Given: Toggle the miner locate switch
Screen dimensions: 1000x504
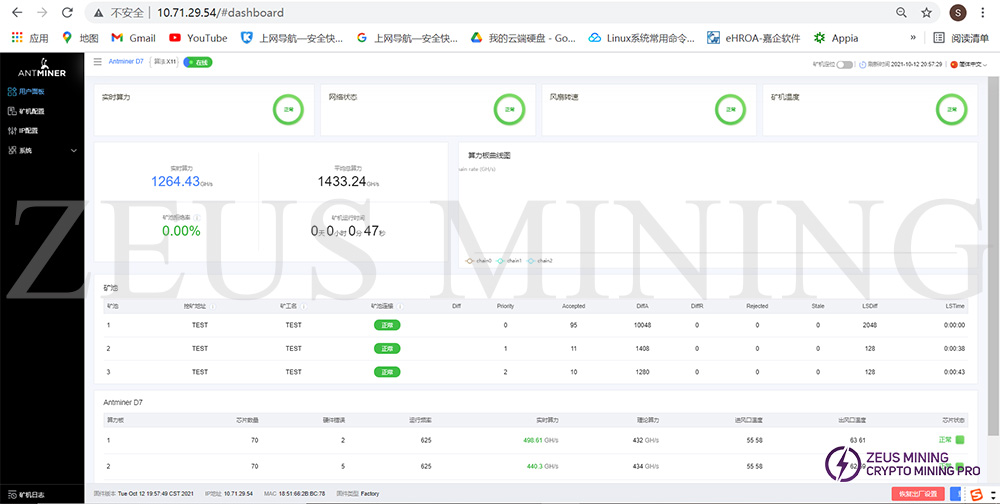Looking at the screenshot, I should (x=845, y=63).
